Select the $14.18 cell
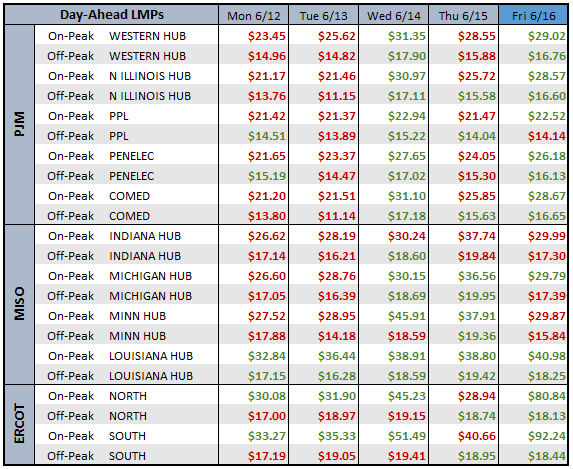The height and width of the screenshot is (469, 573). tap(336, 336)
